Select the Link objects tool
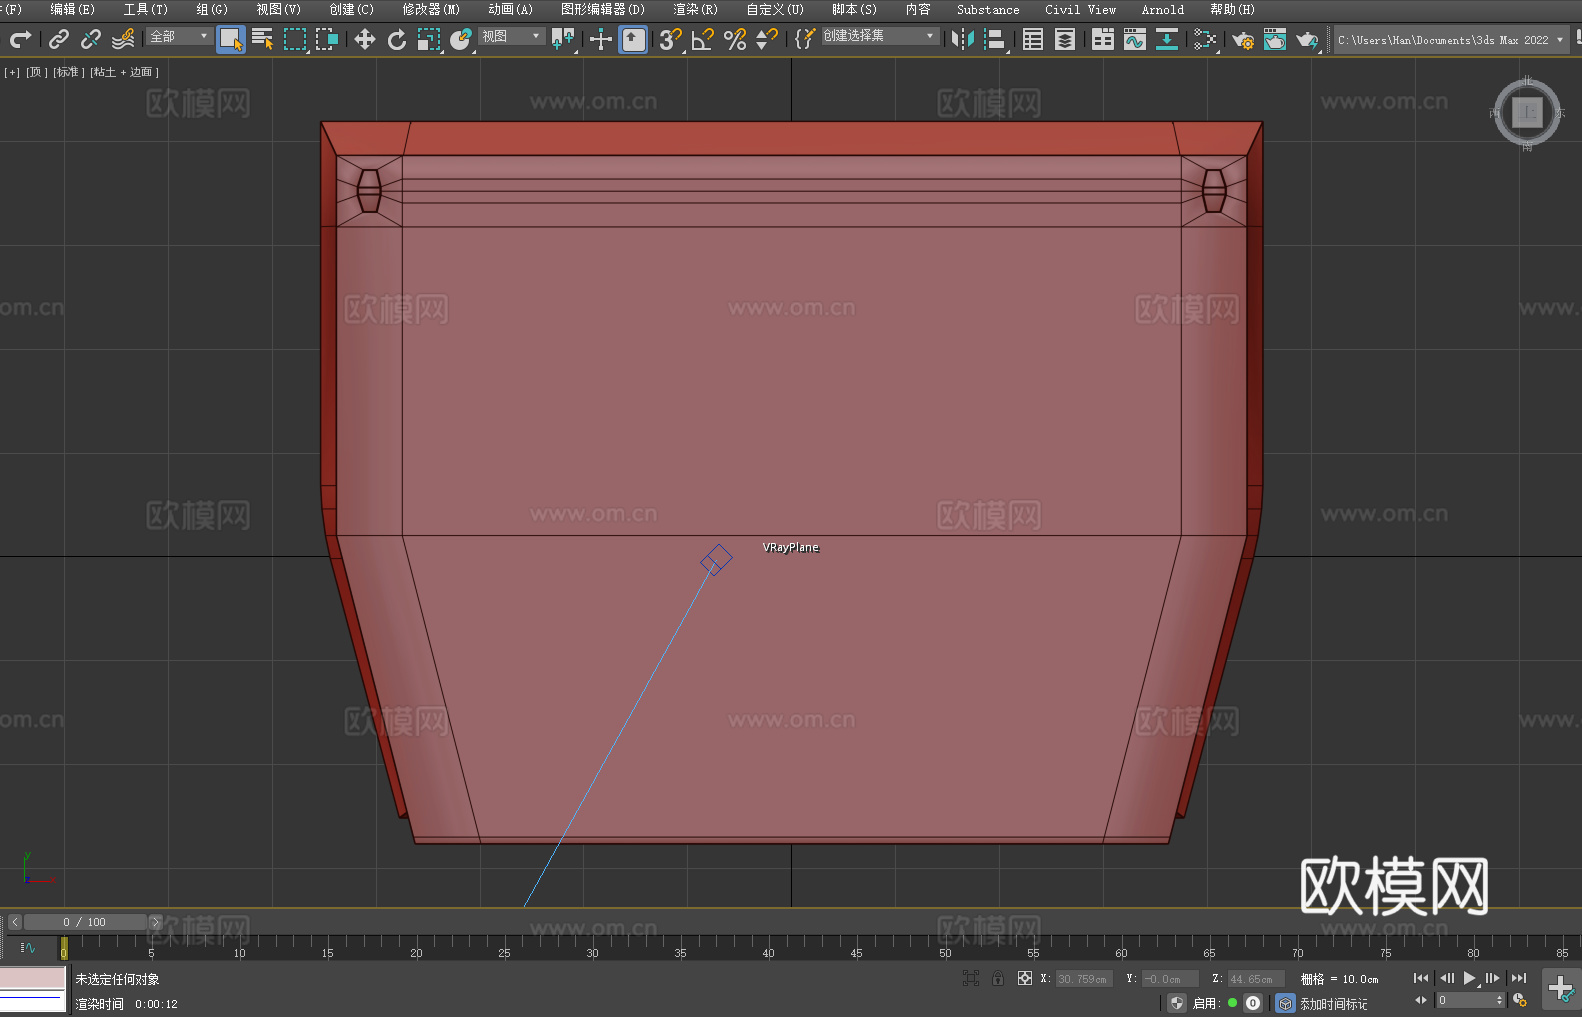This screenshot has height=1017, width=1582. [x=59, y=39]
